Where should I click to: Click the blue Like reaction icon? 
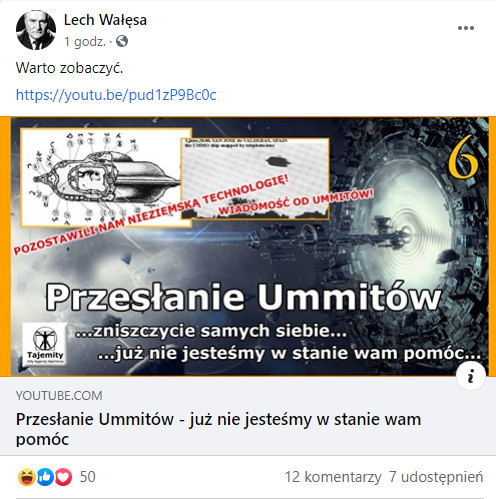[45, 477]
